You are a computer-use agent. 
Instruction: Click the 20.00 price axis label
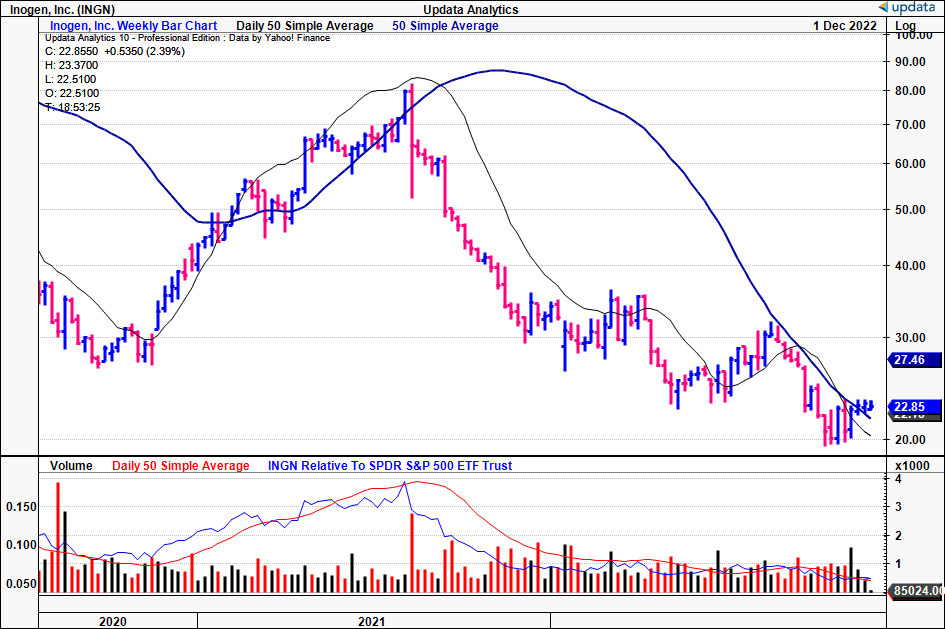click(x=911, y=439)
